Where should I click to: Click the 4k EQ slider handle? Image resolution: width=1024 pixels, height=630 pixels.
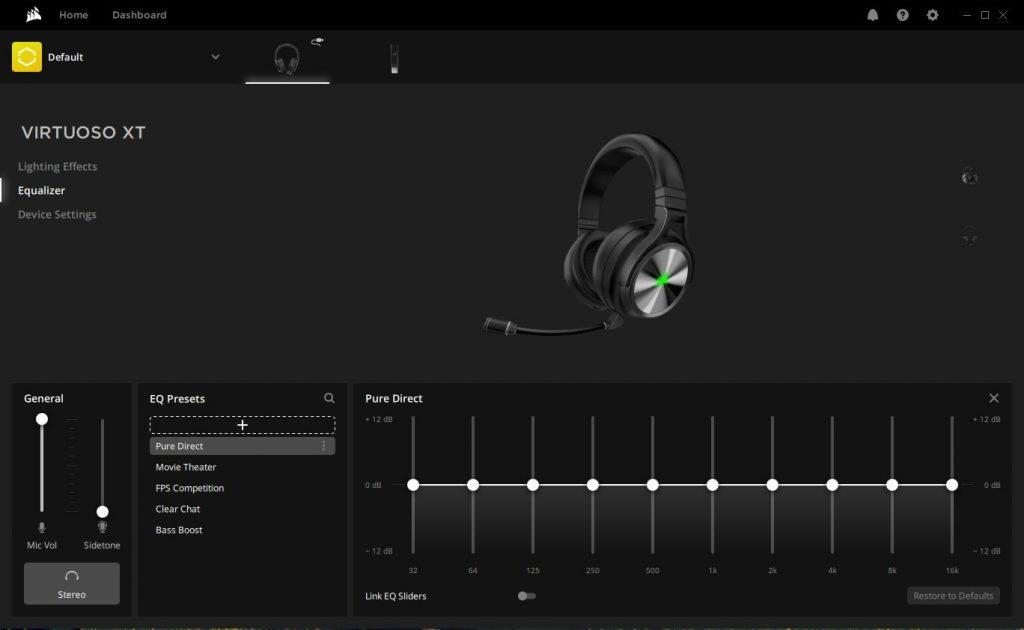click(832, 485)
